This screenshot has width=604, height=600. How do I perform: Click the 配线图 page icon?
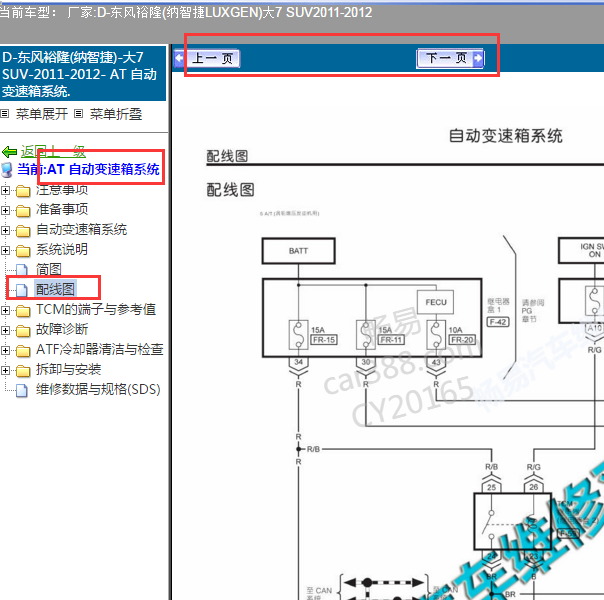coord(22,290)
